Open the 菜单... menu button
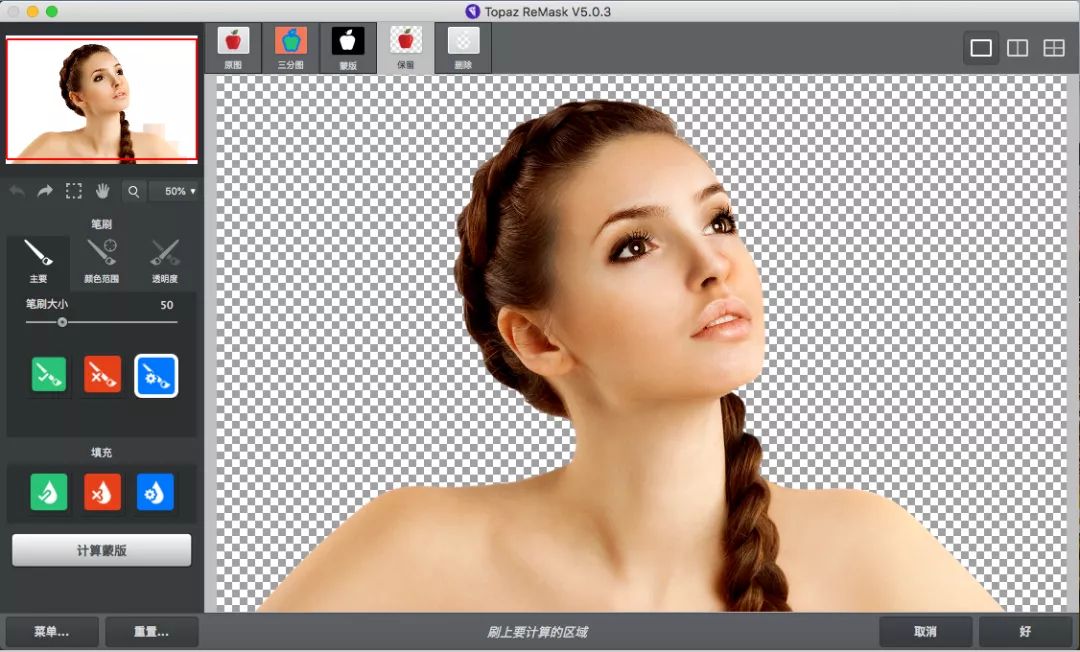Image resolution: width=1080 pixels, height=652 pixels. tap(52, 632)
